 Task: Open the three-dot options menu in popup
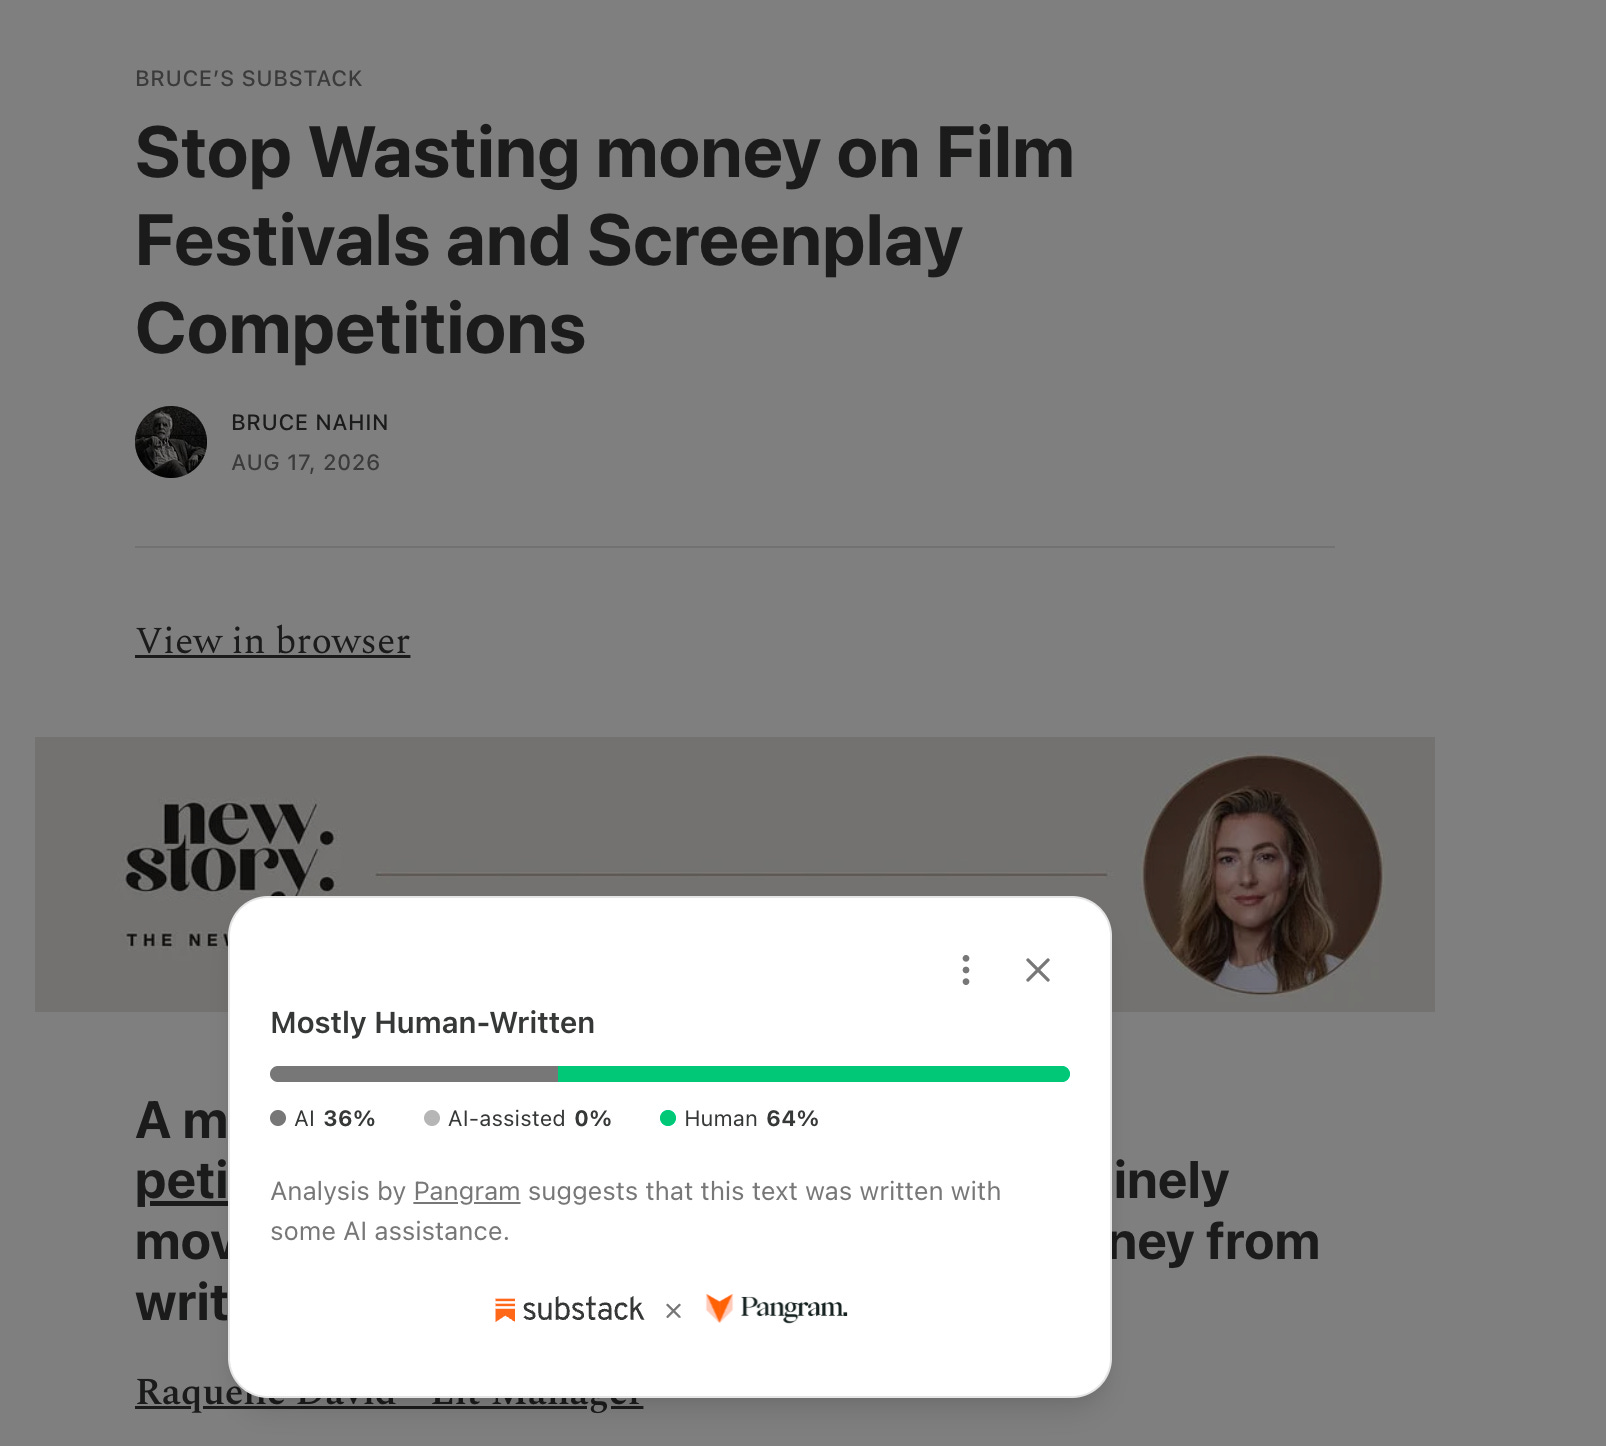coord(965,970)
